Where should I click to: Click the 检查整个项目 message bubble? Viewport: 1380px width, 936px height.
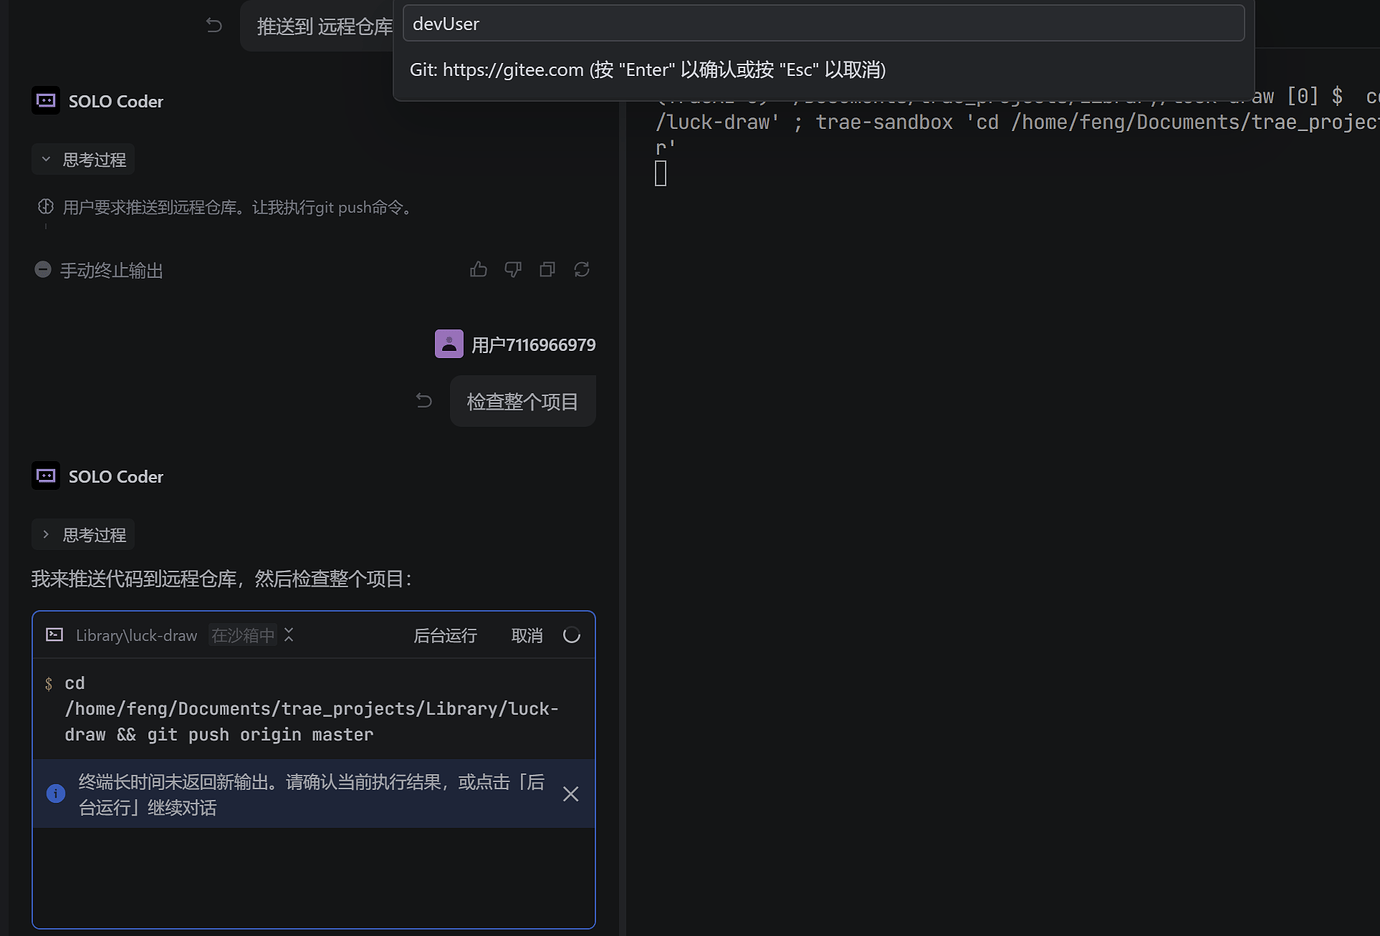(523, 401)
